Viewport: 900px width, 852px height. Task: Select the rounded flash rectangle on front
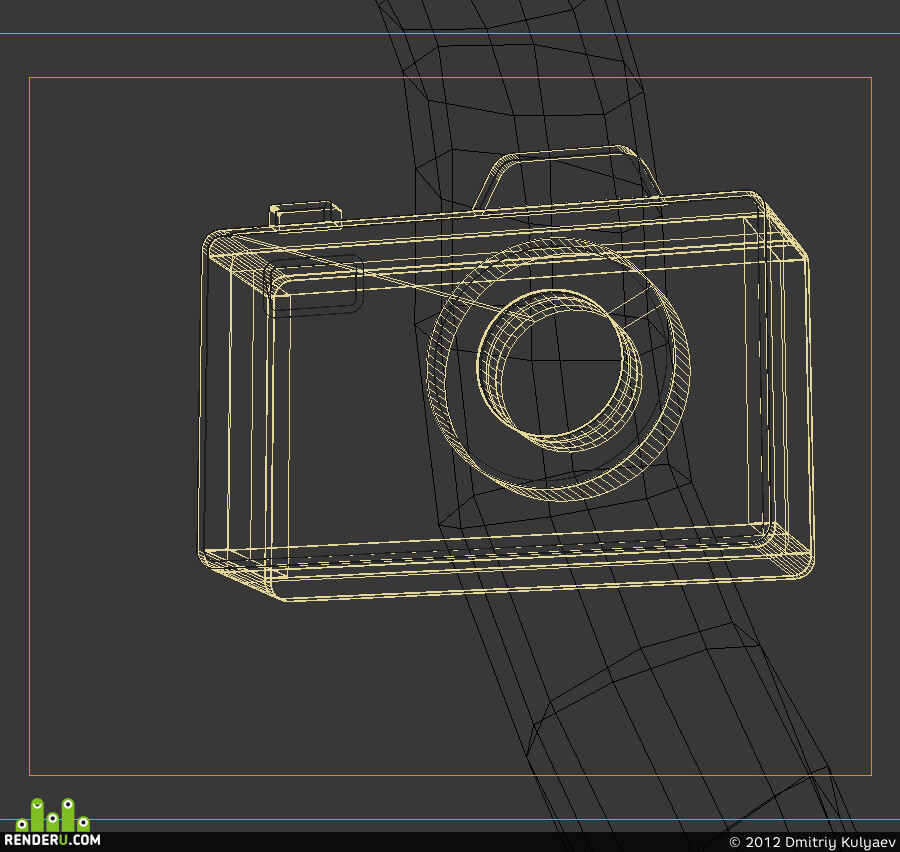click(x=313, y=286)
